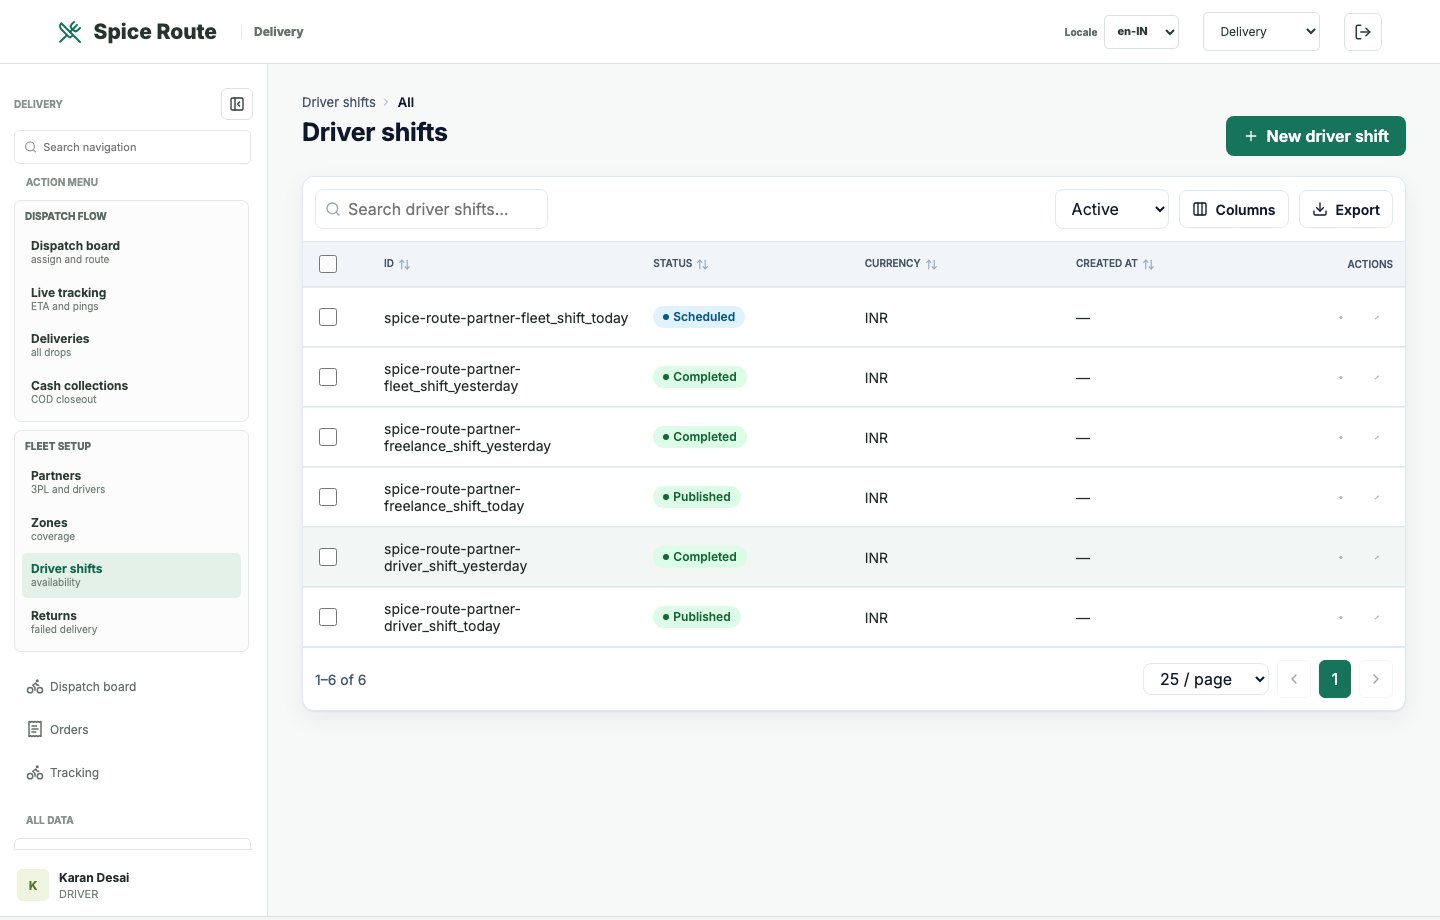Go to the next page of results
The image size is (1440, 920).
coord(1376,679)
